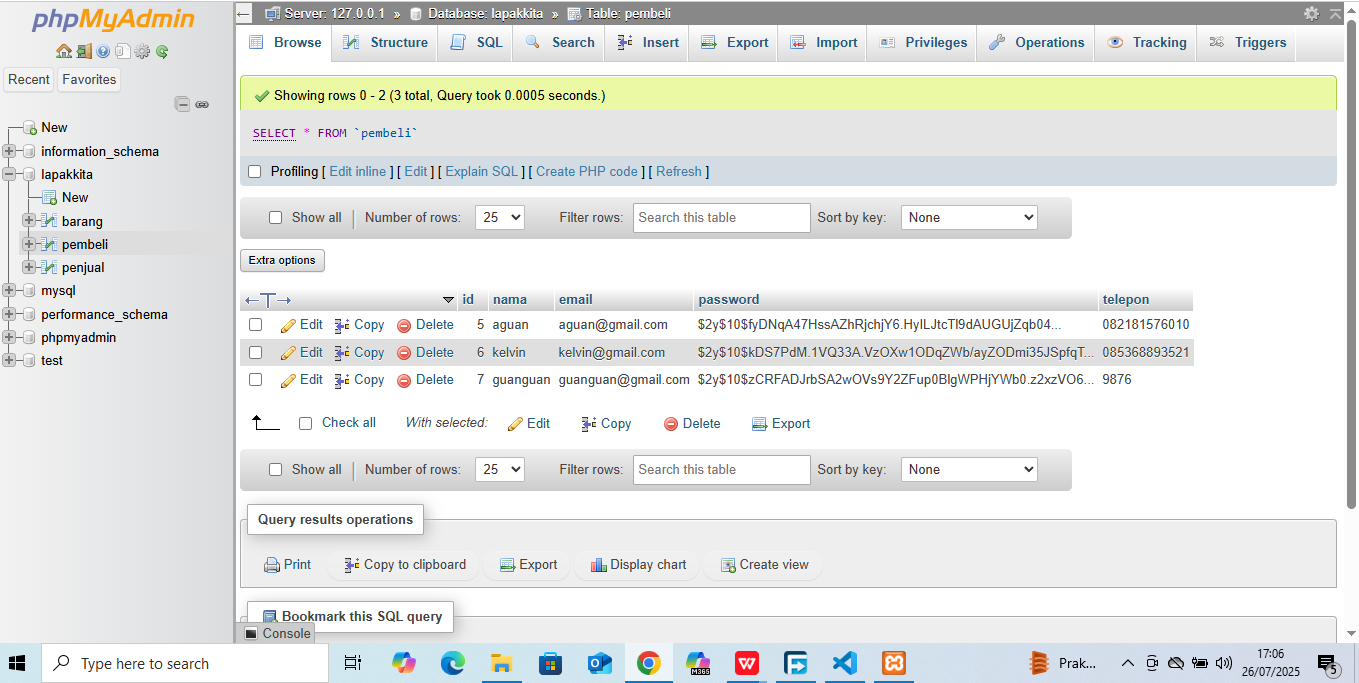Viewport: 1359px width, 683px height.
Task: Switch to Search tab
Action: click(x=560, y=42)
